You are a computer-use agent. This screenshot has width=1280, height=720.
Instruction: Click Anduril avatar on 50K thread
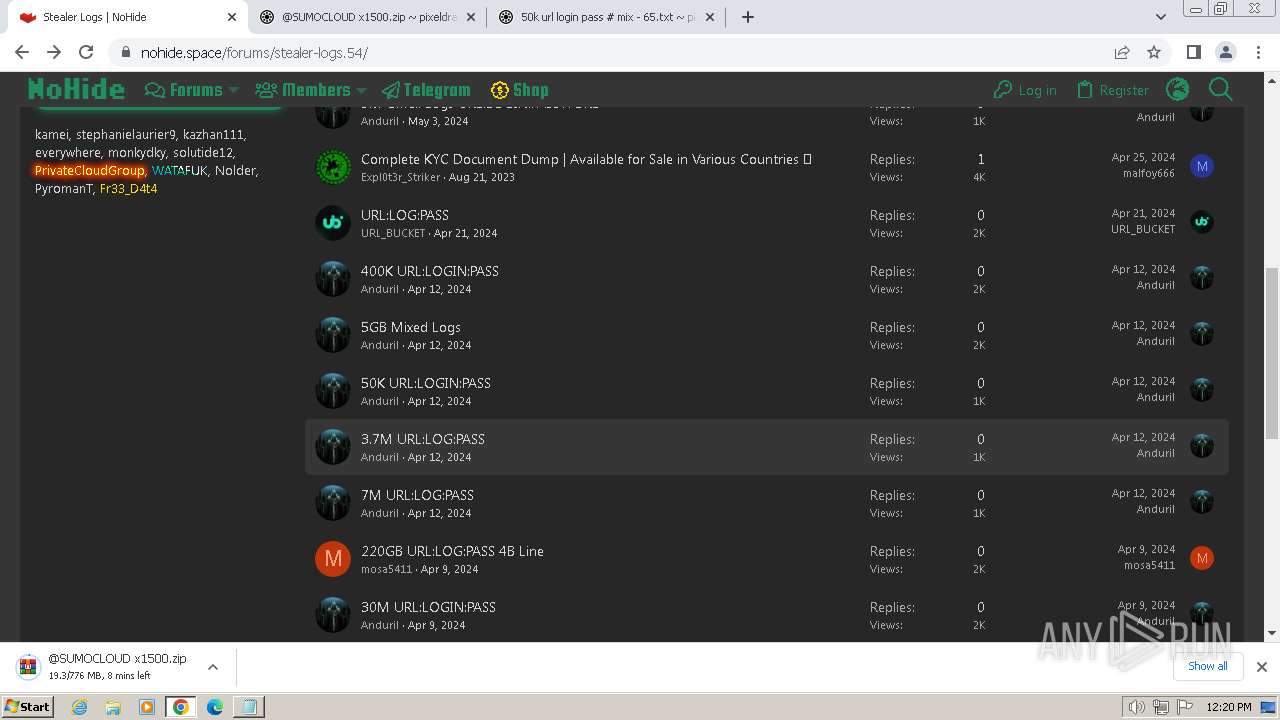click(x=333, y=391)
